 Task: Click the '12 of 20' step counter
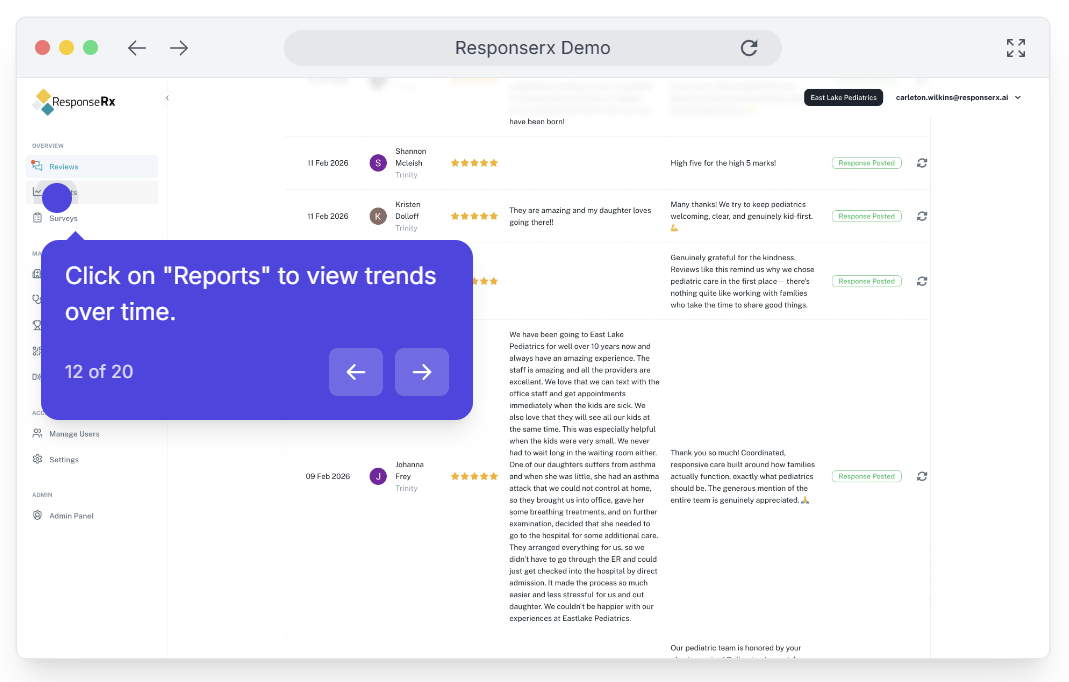tap(99, 372)
